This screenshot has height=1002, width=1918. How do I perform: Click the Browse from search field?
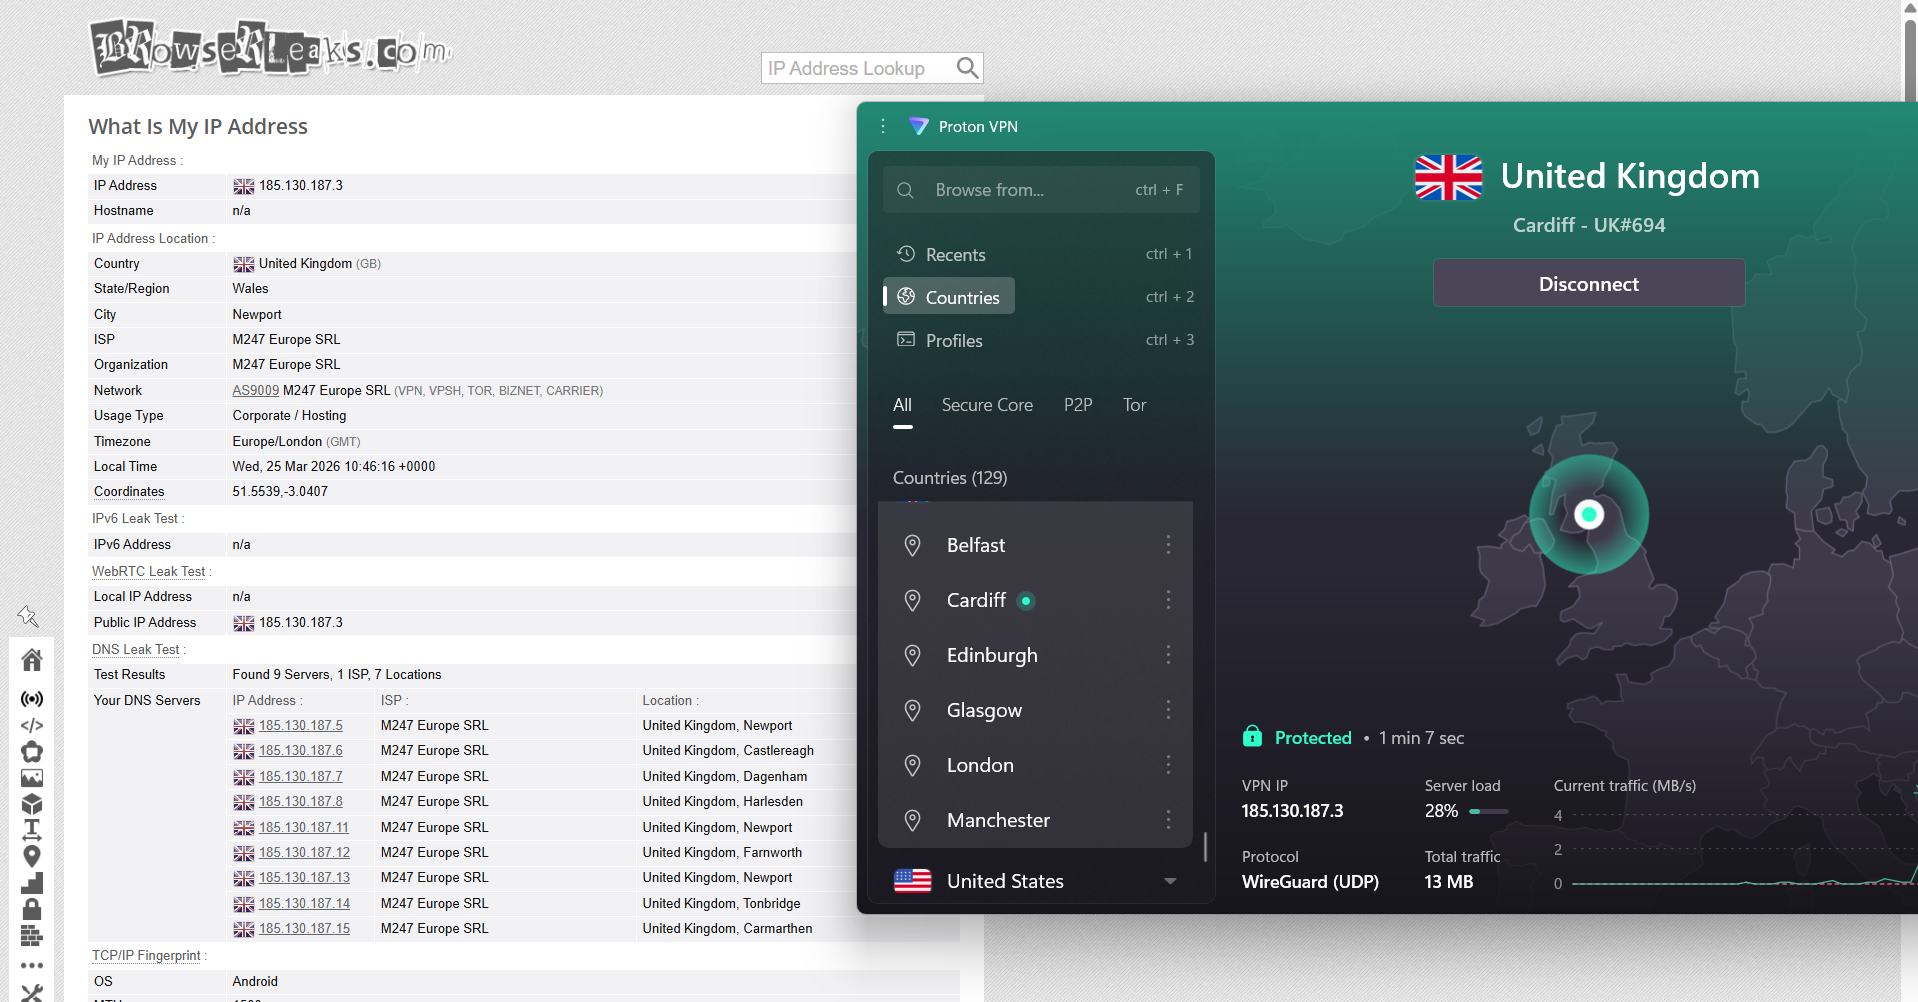1040,190
